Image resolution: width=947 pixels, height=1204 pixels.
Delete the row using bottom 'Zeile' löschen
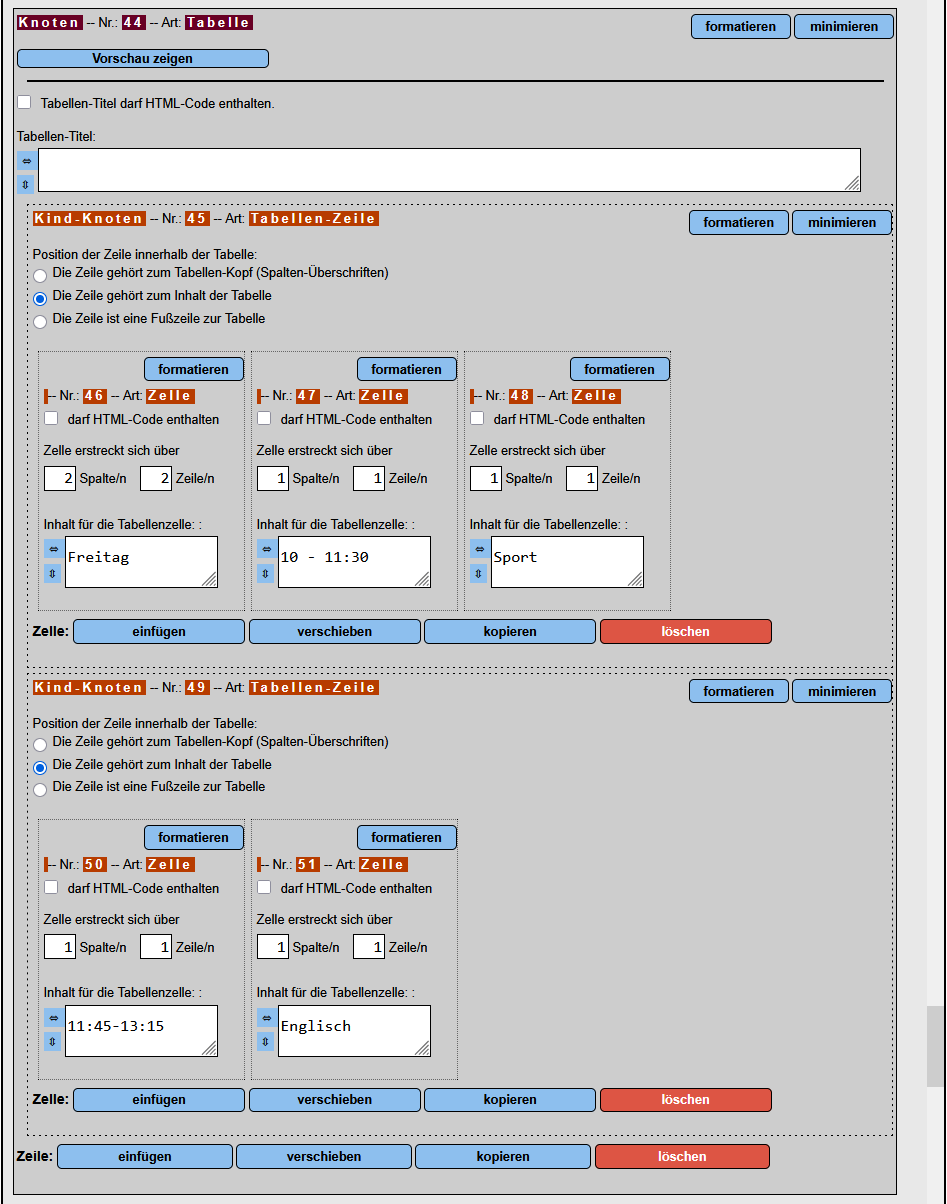(682, 1156)
